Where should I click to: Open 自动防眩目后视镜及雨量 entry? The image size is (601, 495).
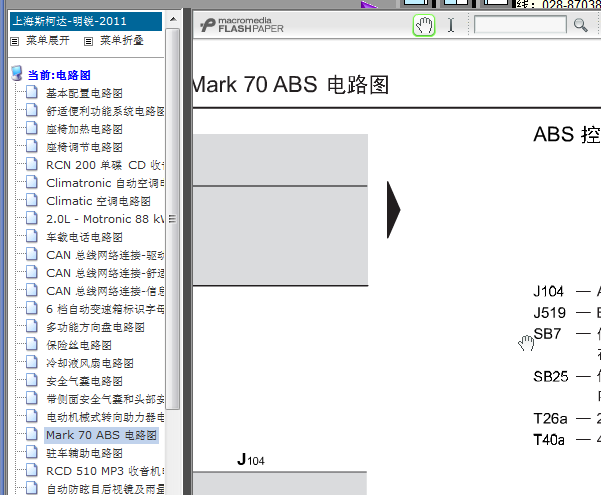coord(105,489)
